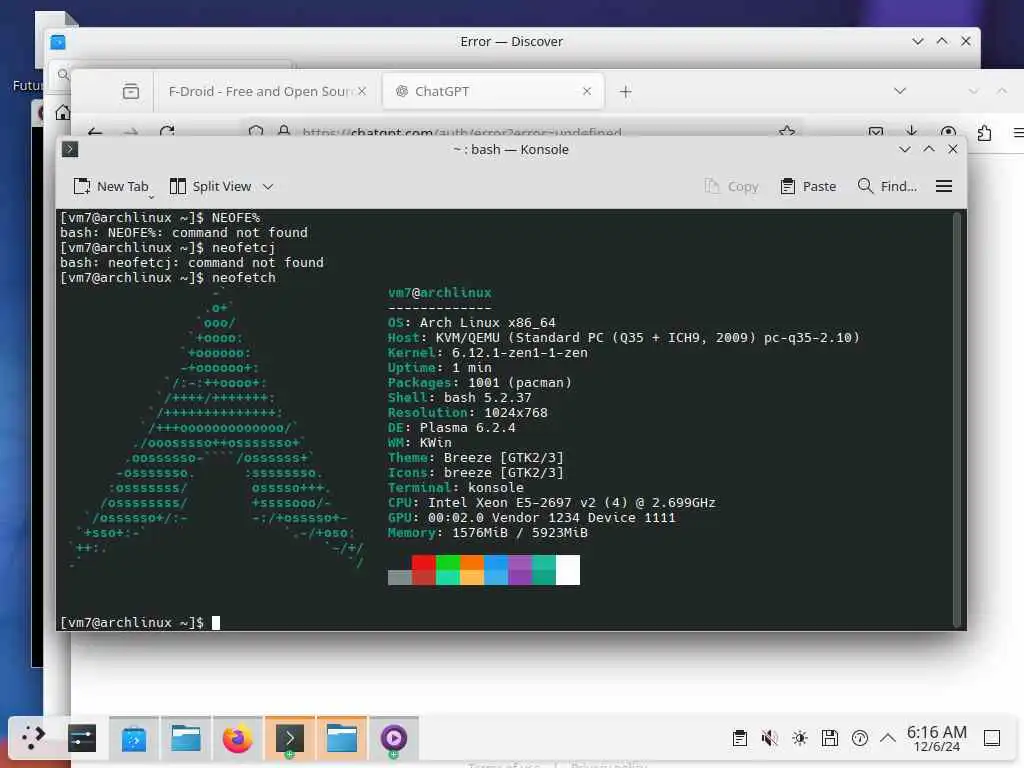Click the Konsole window terminal icon

(x=70, y=150)
